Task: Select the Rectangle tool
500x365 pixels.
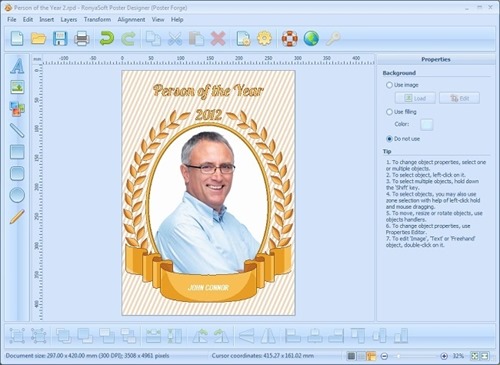Action: [x=17, y=152]
